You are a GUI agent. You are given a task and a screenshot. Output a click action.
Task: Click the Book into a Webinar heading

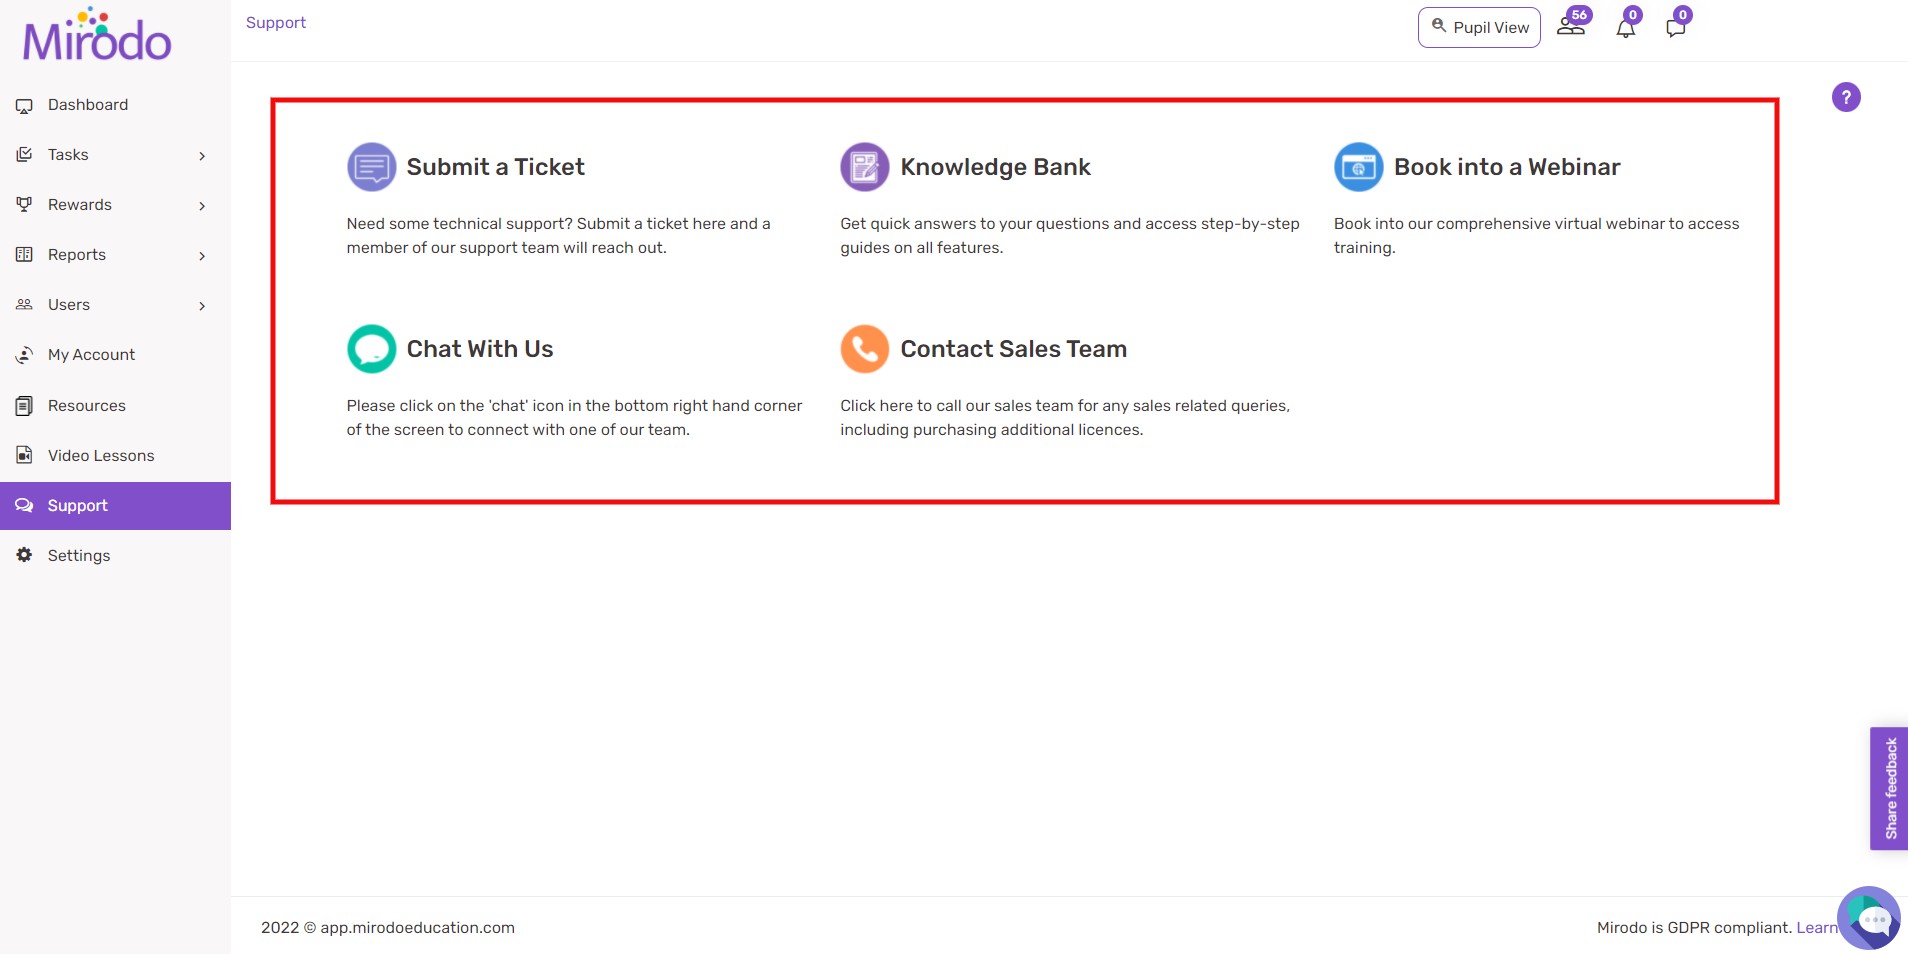(1507, 167)
